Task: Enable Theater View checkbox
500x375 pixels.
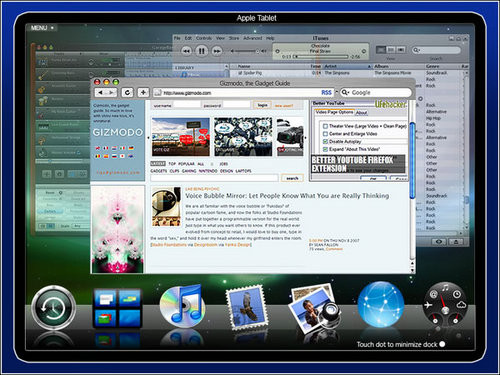Action: tap(325, 126)
